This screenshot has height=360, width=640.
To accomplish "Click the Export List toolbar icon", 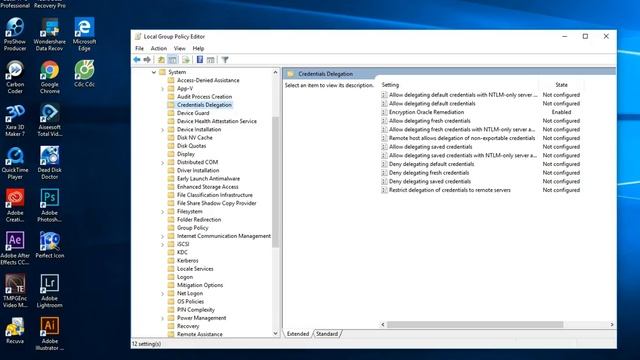I will (186, 60).
